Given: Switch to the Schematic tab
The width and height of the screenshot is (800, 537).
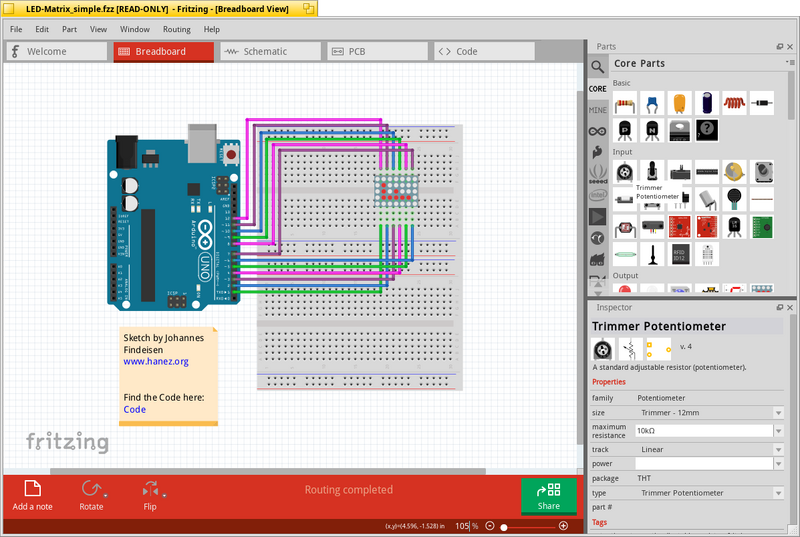Looking at the screenshot, I should 271,52.
